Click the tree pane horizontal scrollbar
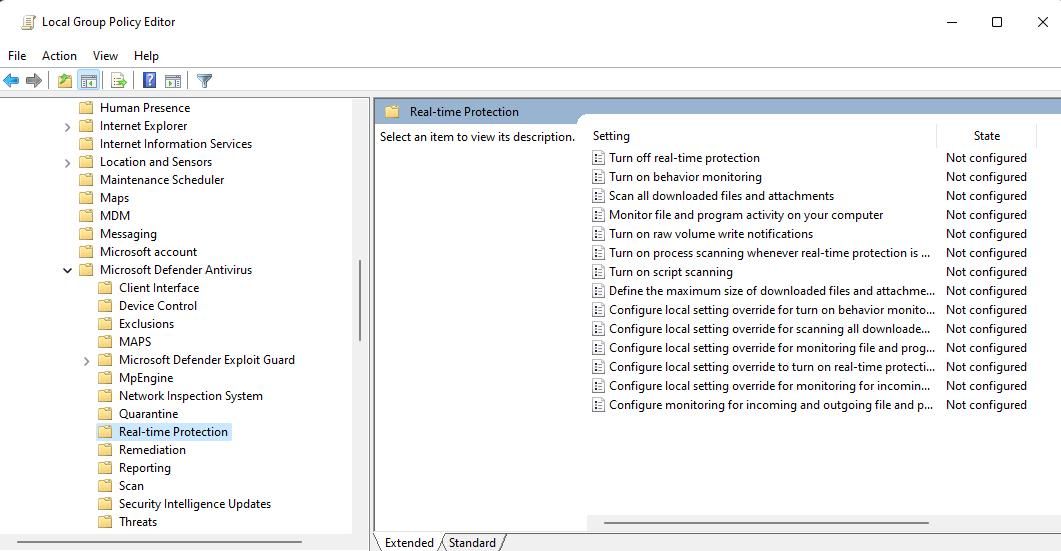The width and height of the screenshot is (1061, 551). click(x=159, y=542)
